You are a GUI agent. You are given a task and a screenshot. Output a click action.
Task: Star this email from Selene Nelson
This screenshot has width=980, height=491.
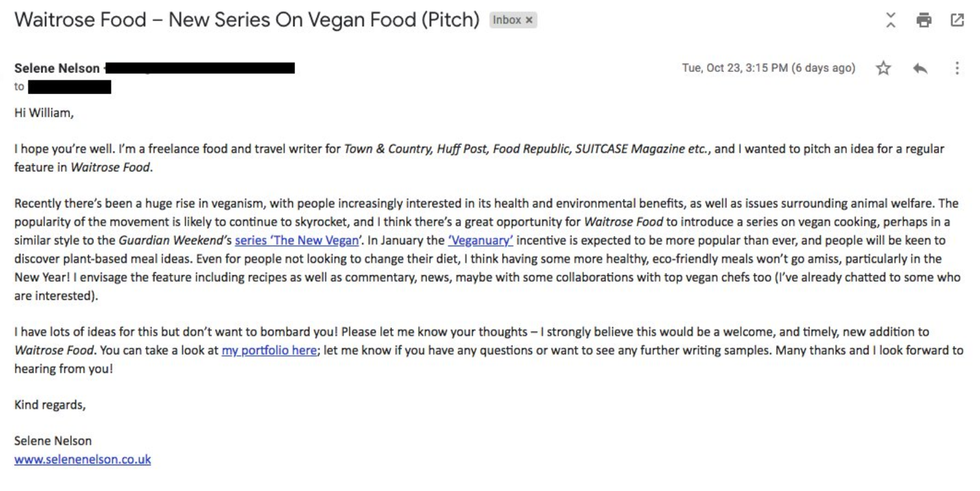(883, 69)
